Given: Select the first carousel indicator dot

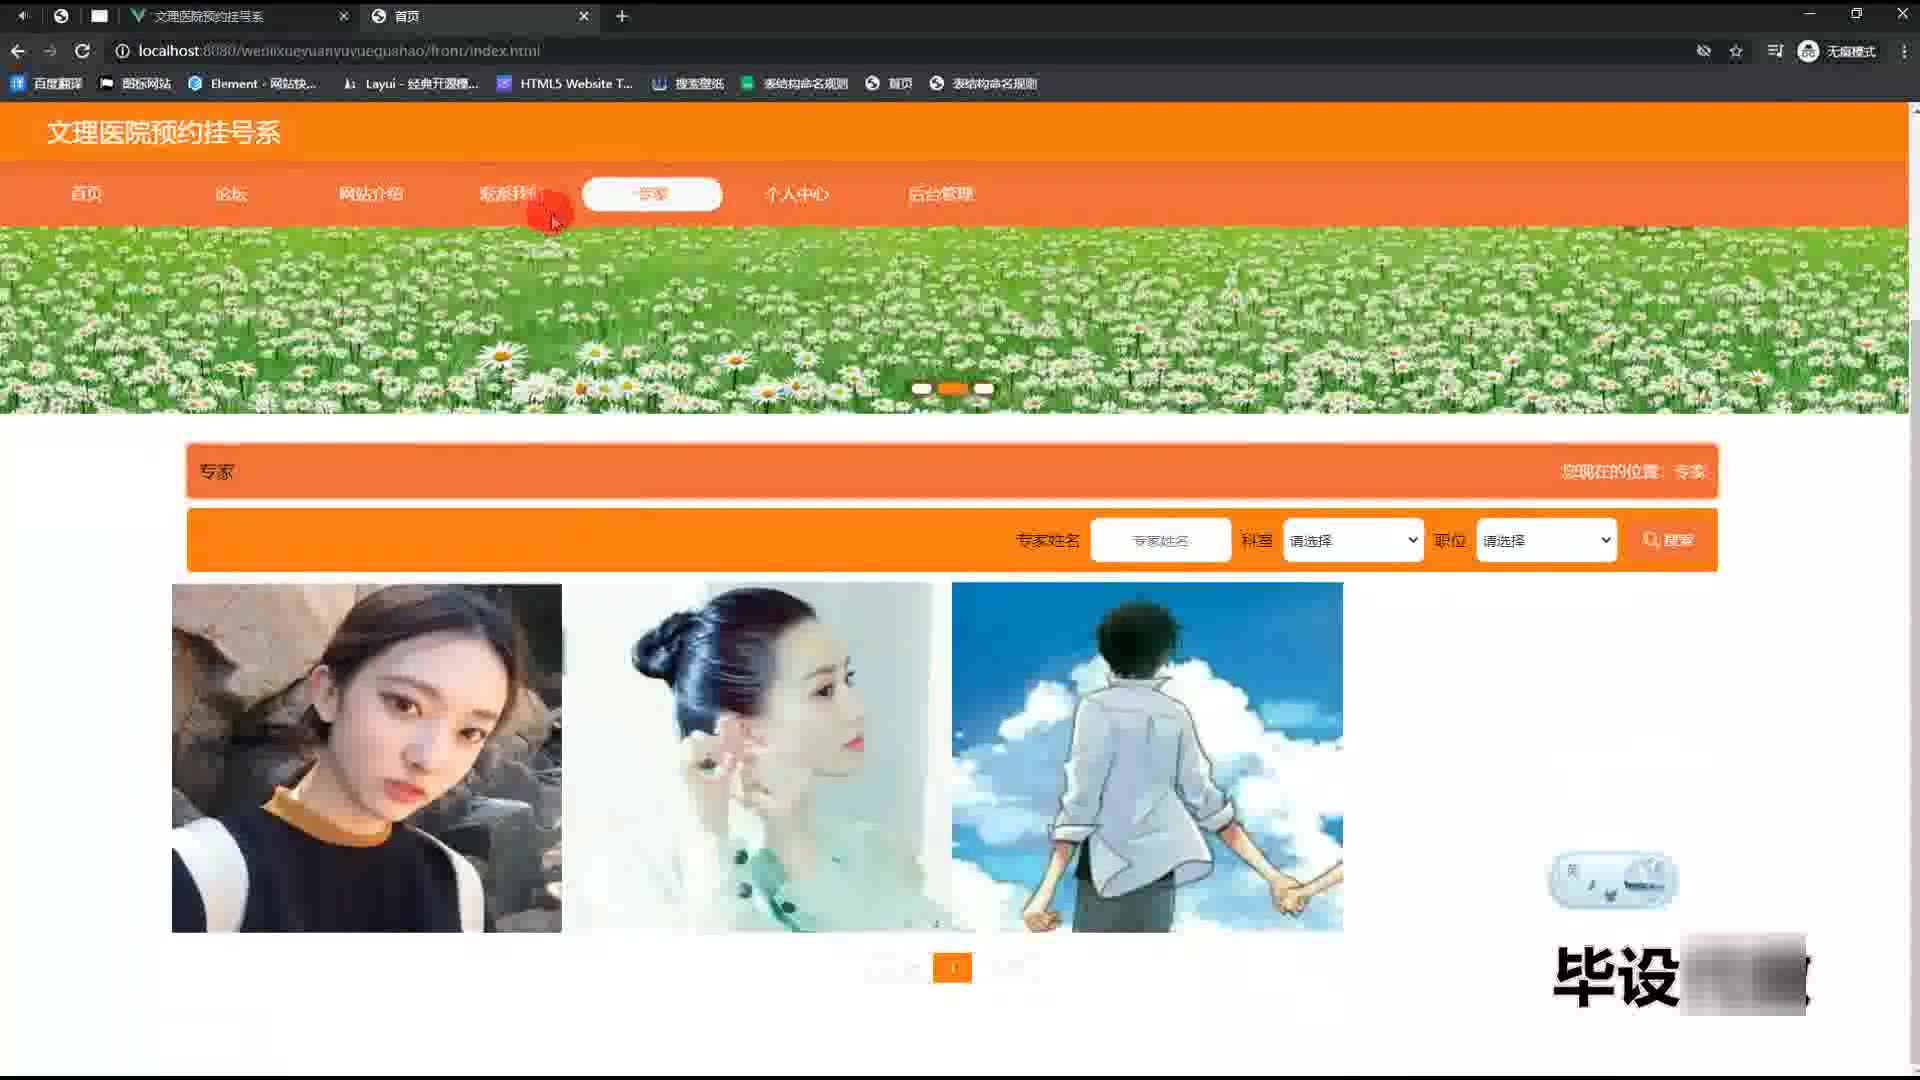Looking at the screenshot, I should point(921,388).
